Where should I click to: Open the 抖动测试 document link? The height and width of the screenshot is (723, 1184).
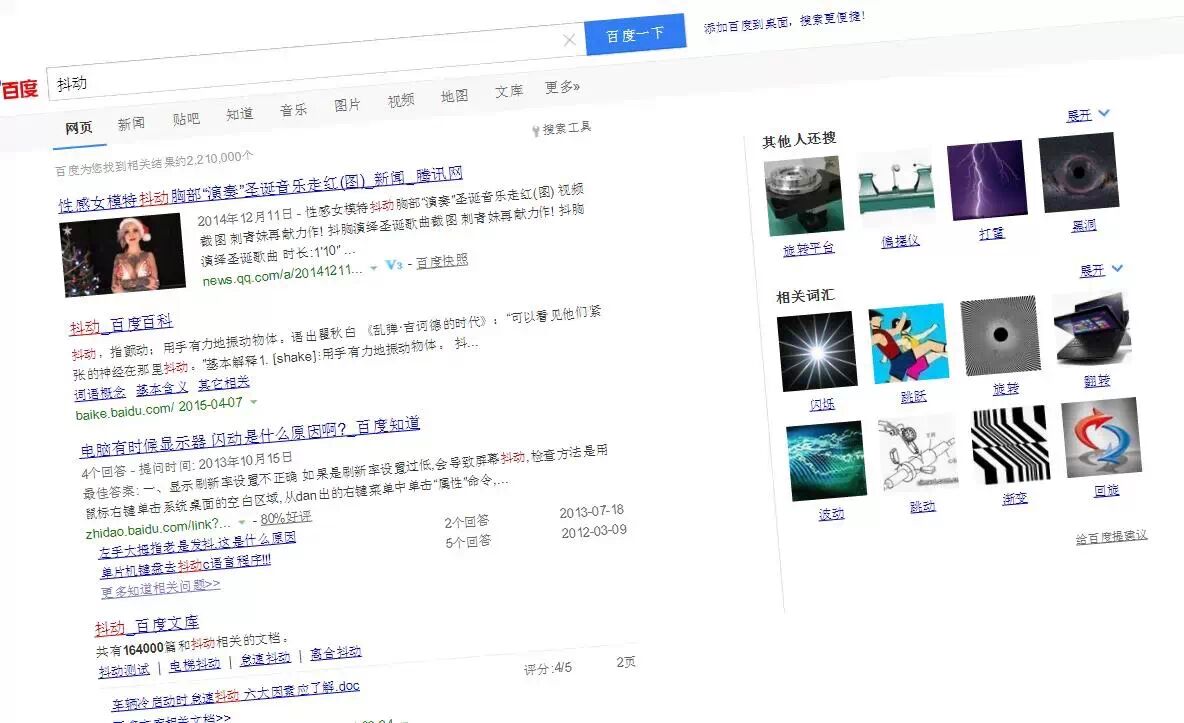124,670
